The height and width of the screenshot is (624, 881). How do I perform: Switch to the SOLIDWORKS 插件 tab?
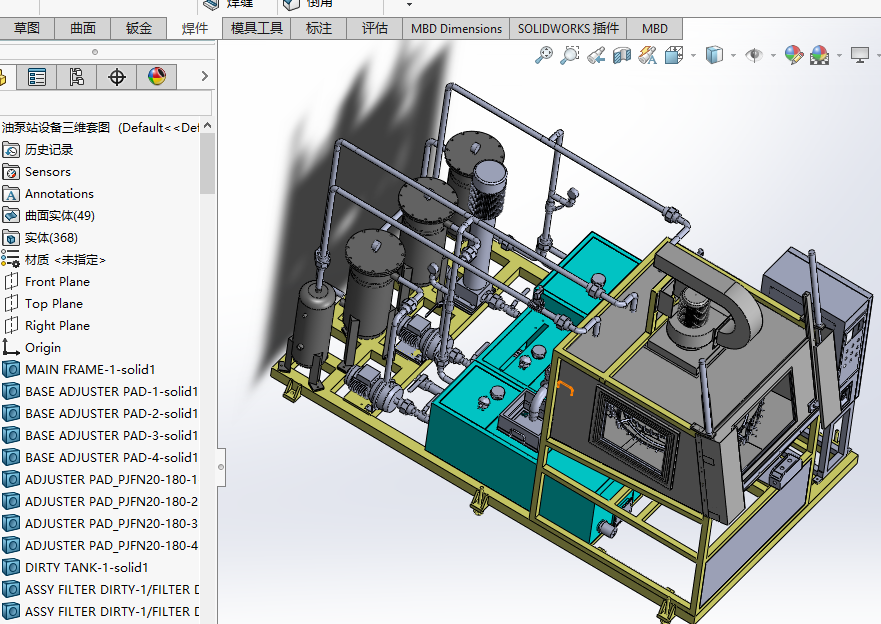[x=568, y=29]
